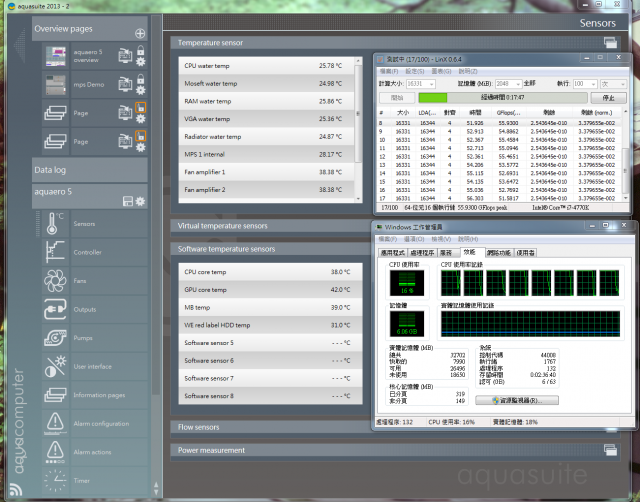The height and width of the screenshot is (502, 640).
Task: Open Task Manager 選項(O) menu
Action: click(x=414, y=239)
